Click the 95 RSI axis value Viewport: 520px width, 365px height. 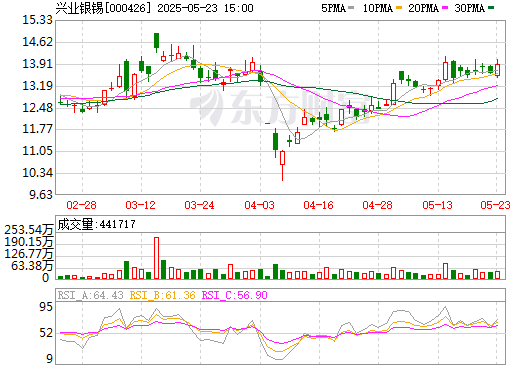click(46, 307)
